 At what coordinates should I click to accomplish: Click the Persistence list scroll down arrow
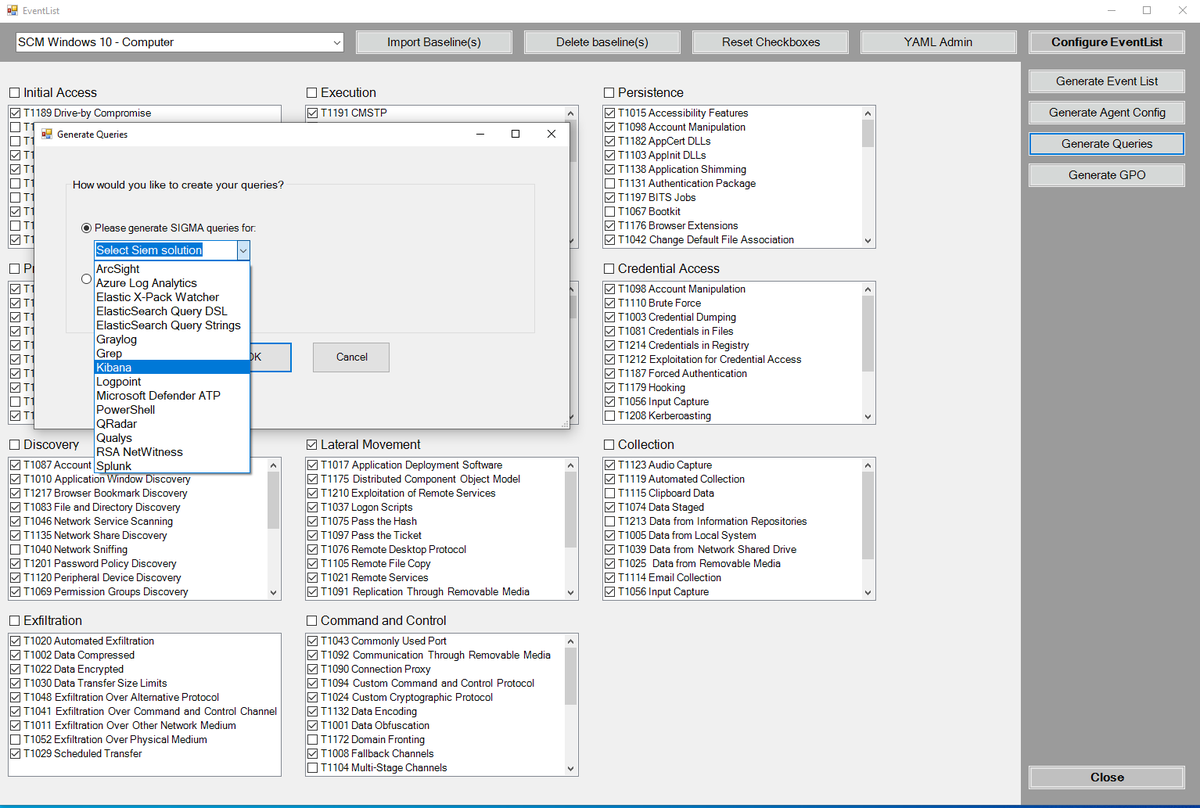[x=867, y=241]
